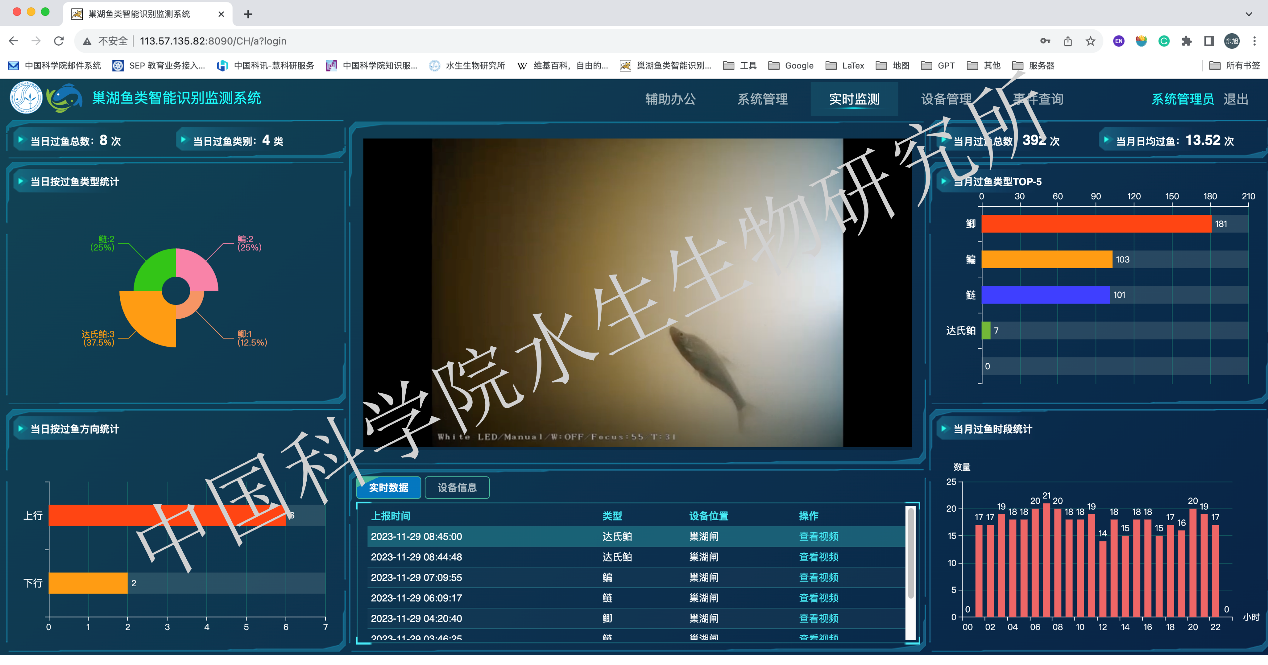Open the 系统管理 navigation menu
This screenshot has height=665, width=1268.
pyautogui.click(x=762, y=99)
